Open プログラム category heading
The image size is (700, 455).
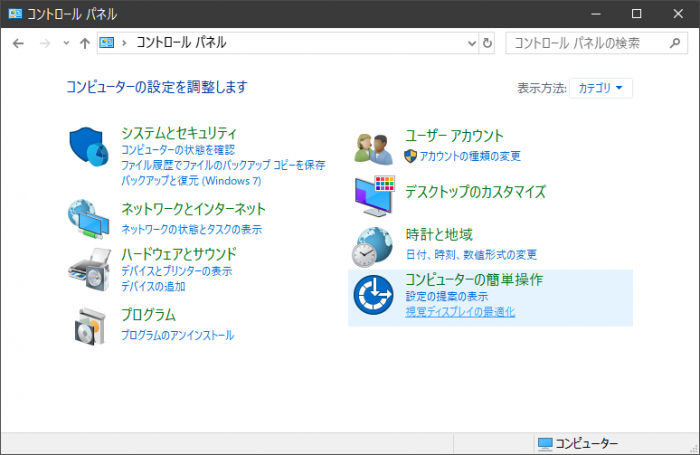click(x=149, y=314)
